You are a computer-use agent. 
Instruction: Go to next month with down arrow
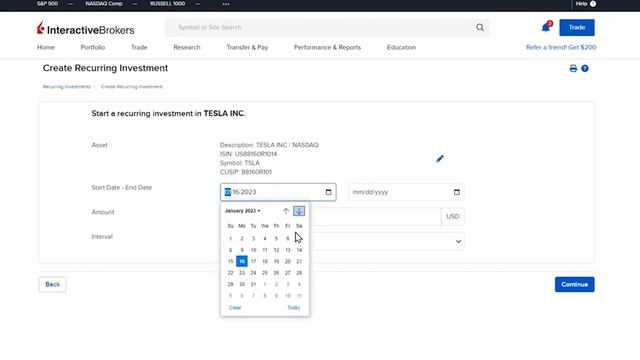click(x=299, y=211)
